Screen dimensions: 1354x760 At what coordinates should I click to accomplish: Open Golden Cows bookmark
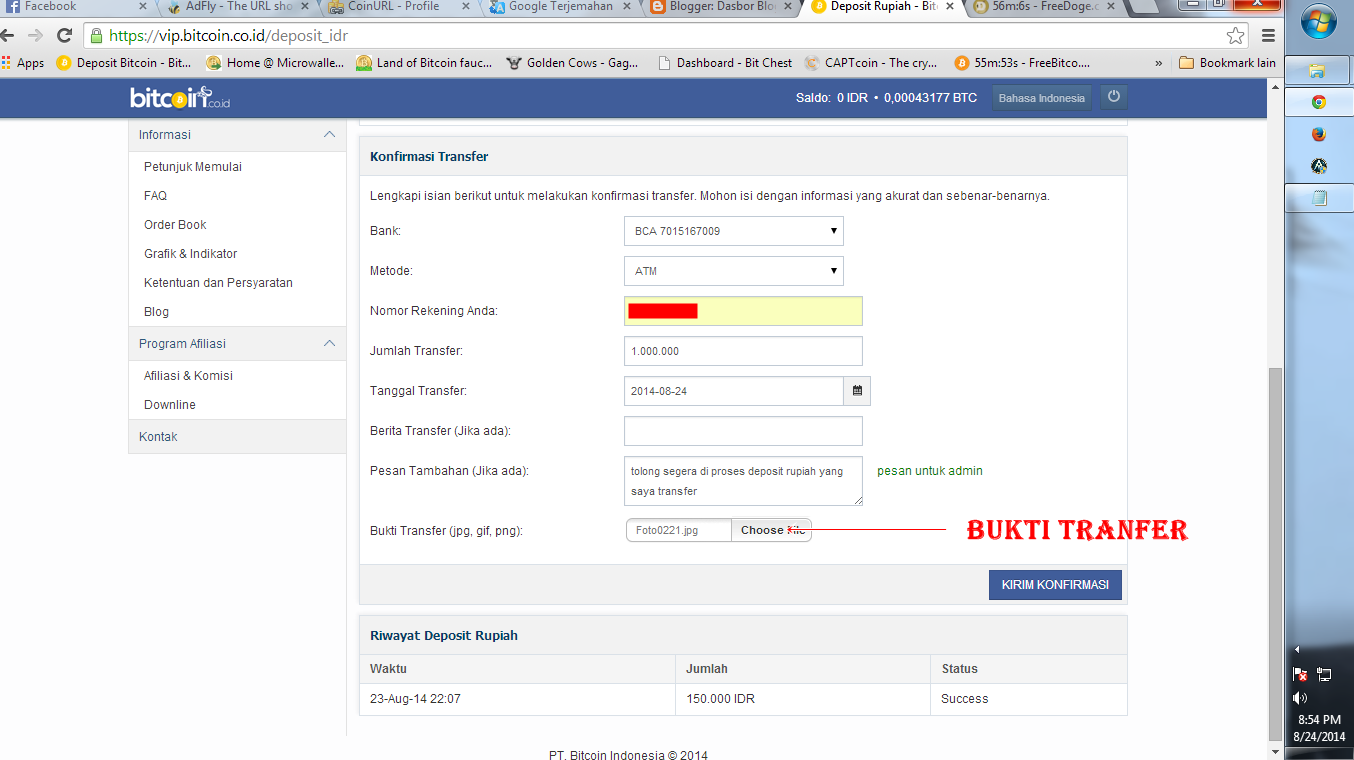(573, 63)
